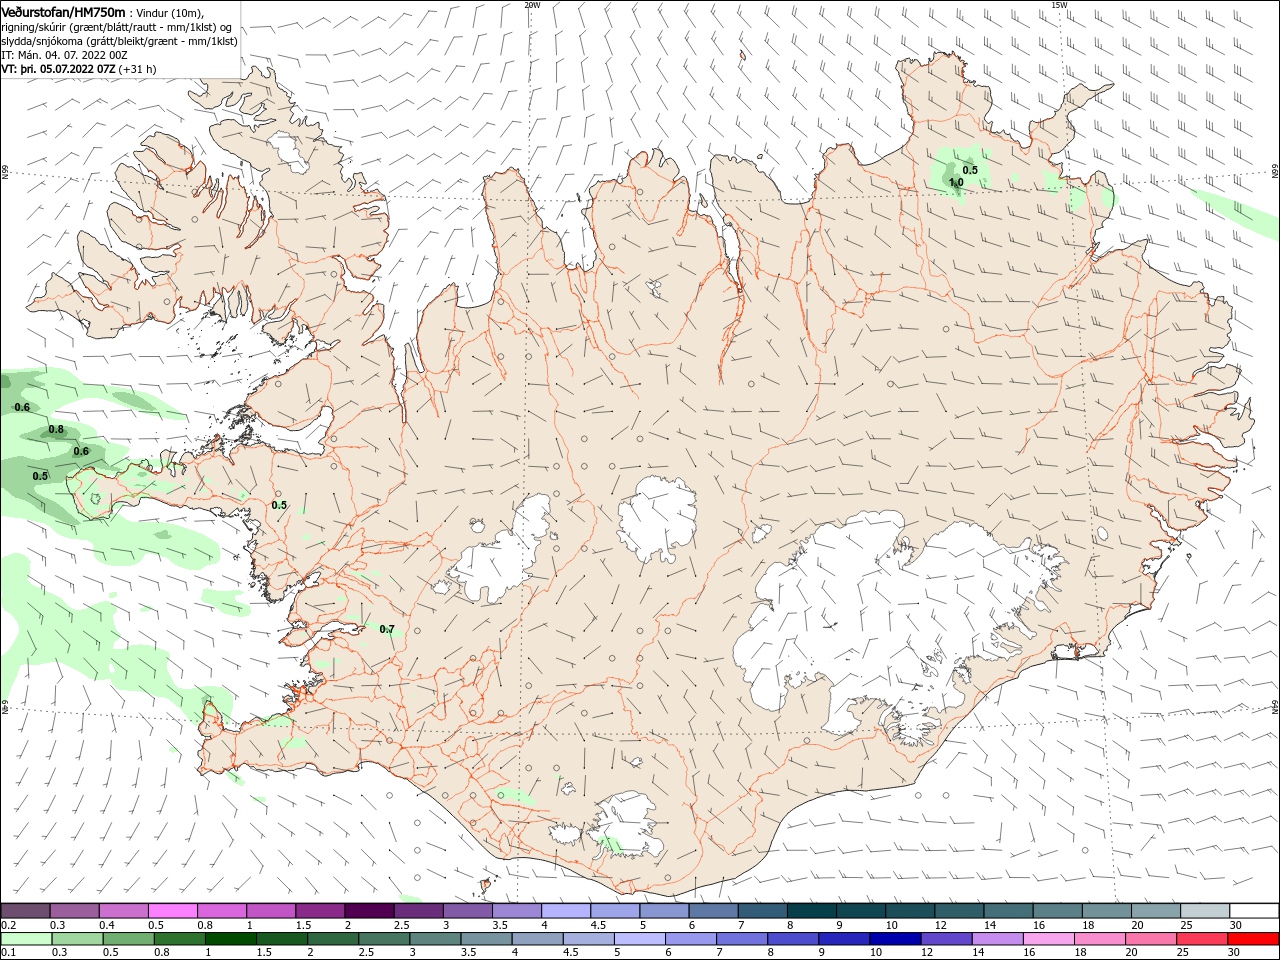Viewport: 1280px width, 960px height.
Task: Select the IT: Mán. 04. 07. 2022 00Z line
Action: pyautogui.click(x=65, y=55)
